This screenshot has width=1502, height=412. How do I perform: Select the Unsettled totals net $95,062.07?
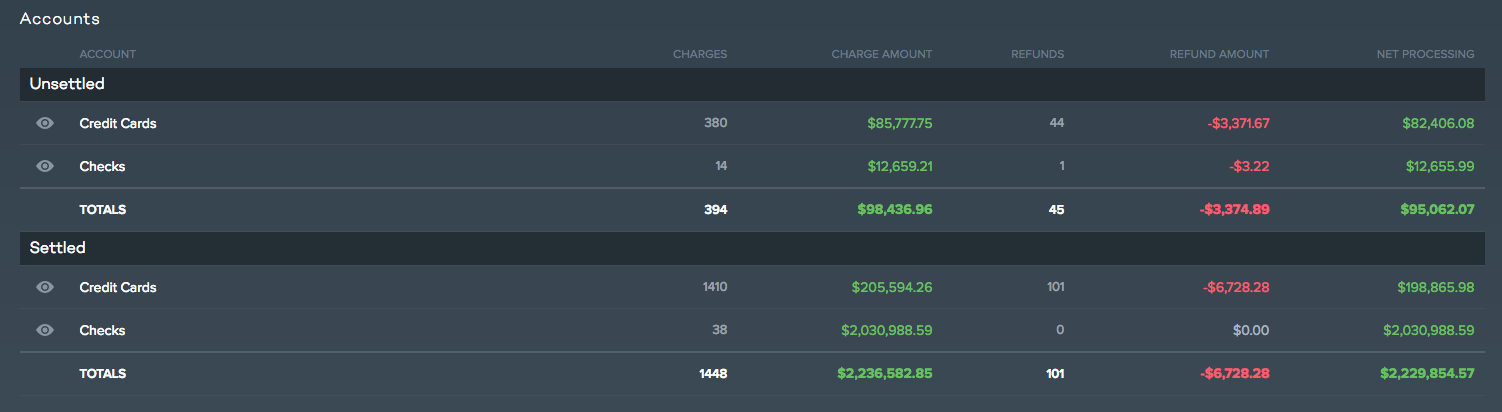(1438, 210)
